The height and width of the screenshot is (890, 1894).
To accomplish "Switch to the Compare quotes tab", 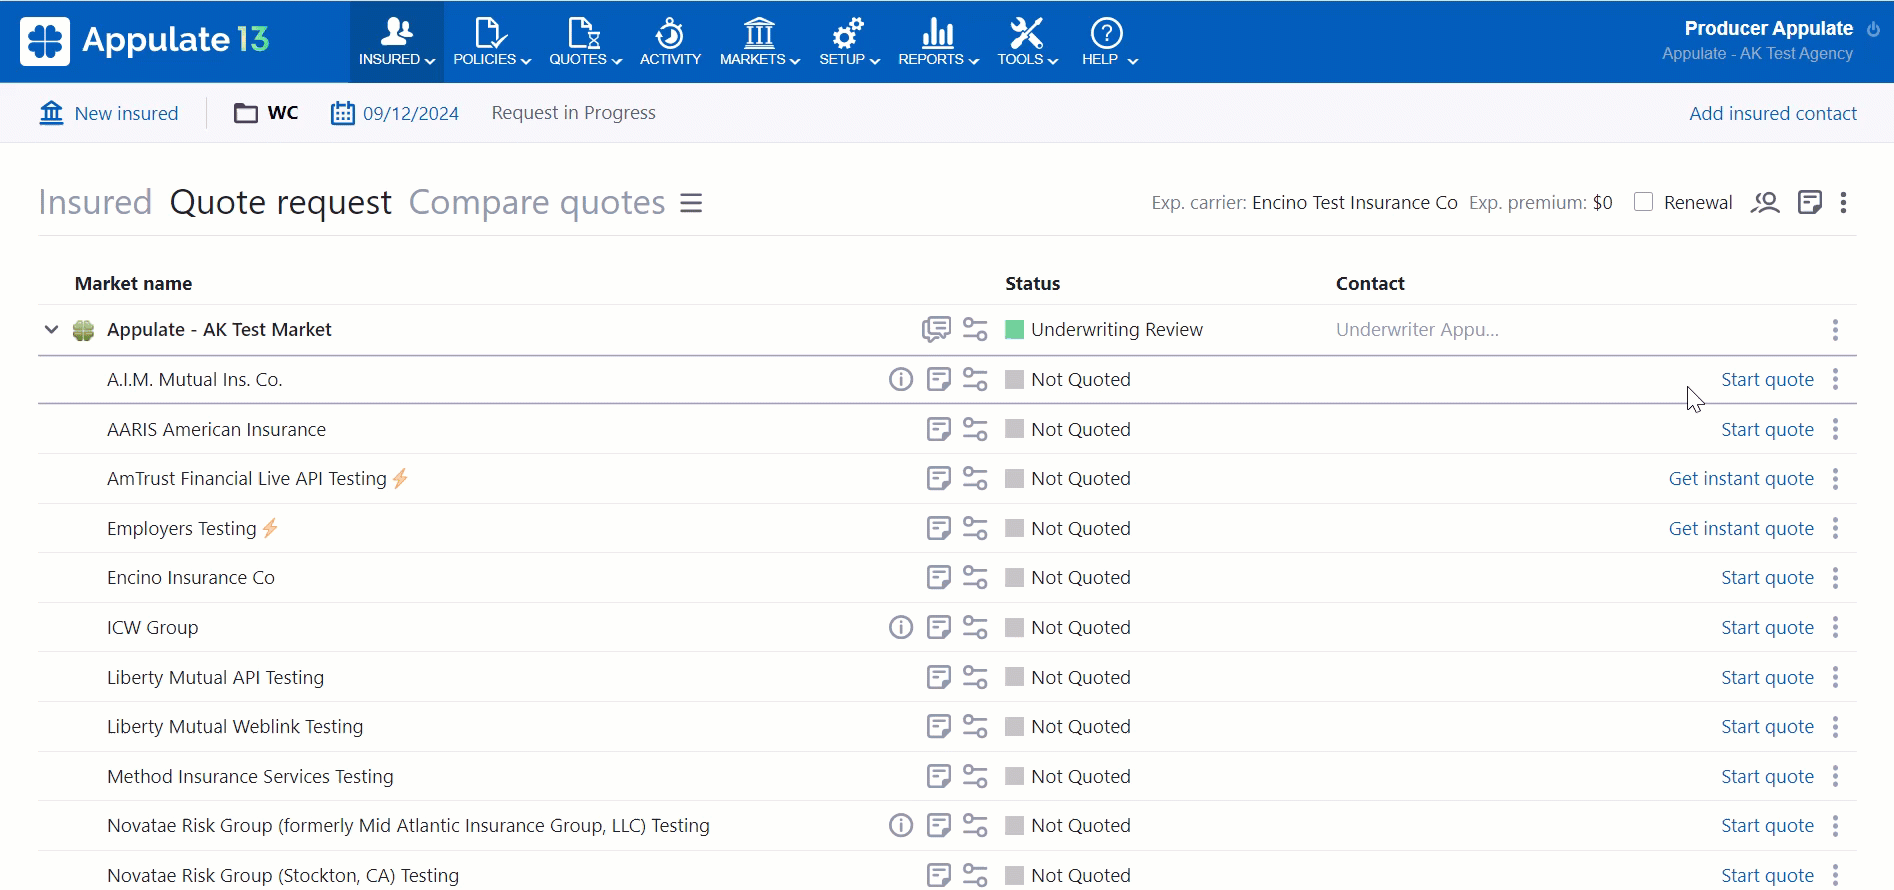I will pyautogui.click(x=536, y=203).
